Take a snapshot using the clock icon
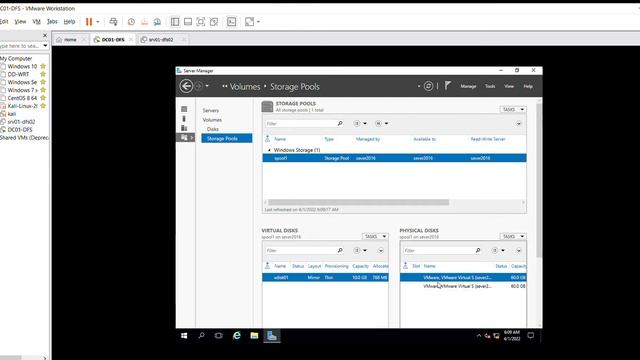This screenshot has height=360, width=640. pos(131,22)
